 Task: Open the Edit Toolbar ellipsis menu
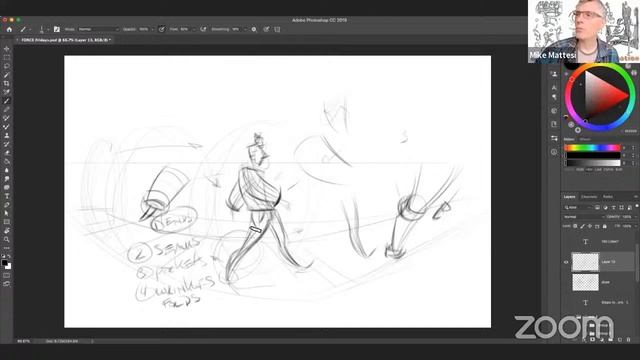[7, 247]
